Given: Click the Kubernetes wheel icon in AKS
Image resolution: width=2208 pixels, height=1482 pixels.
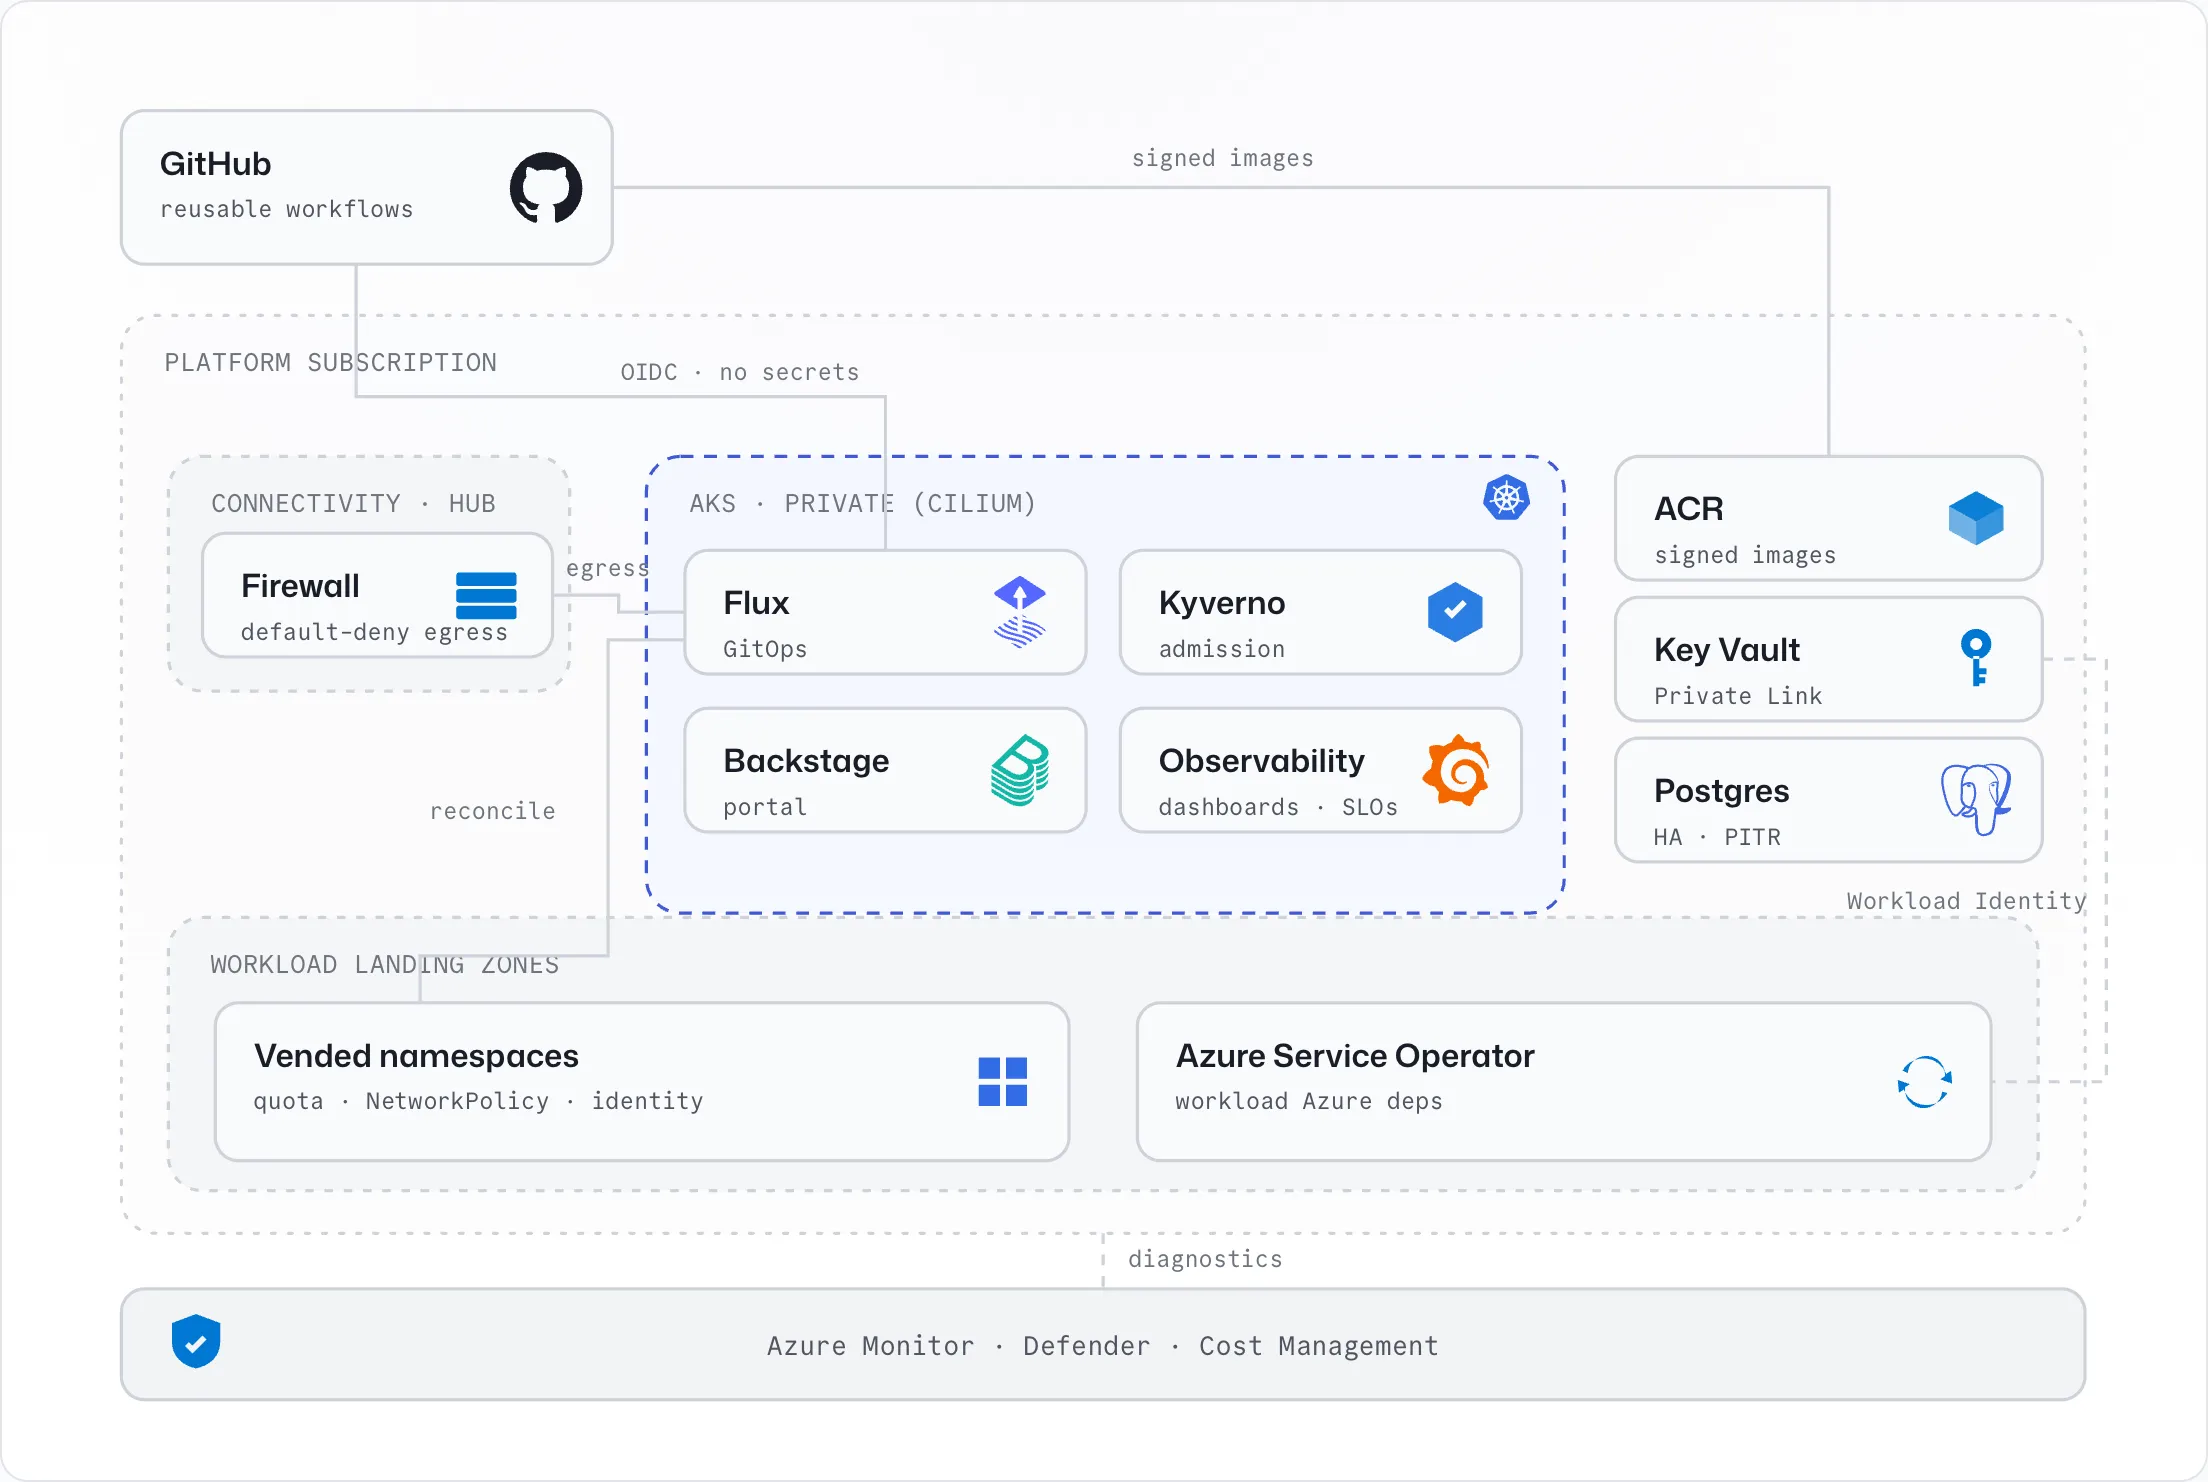Looking at the screenshot, I should (x=1506, y=497).
